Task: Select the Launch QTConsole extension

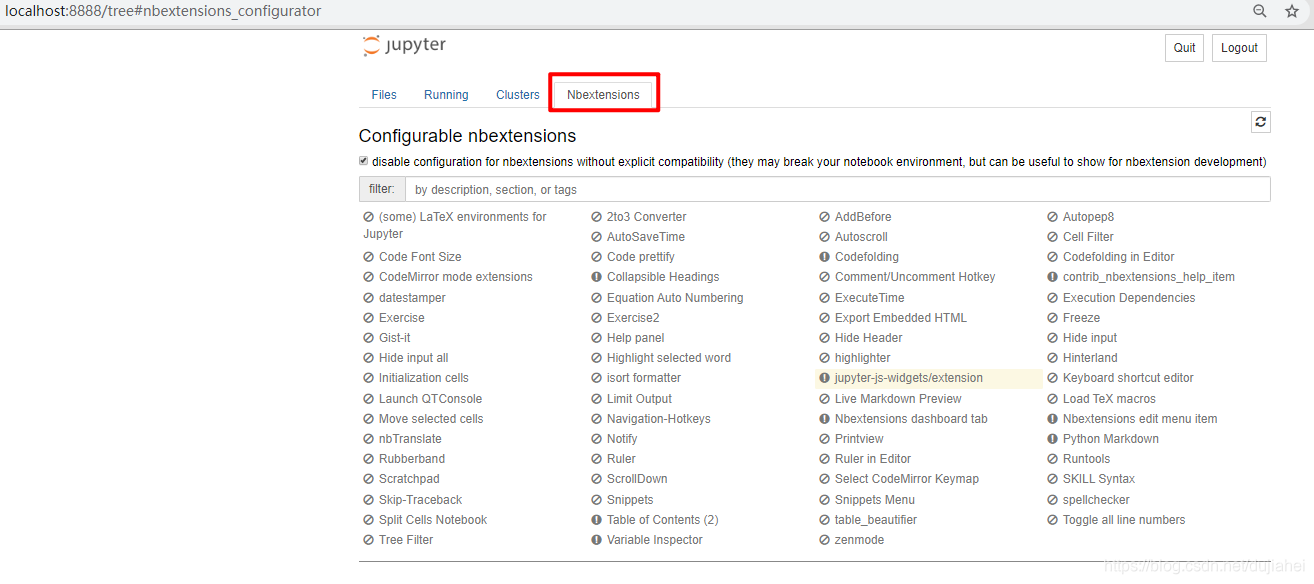Action: pyautogui.click(x=430, y=399)
